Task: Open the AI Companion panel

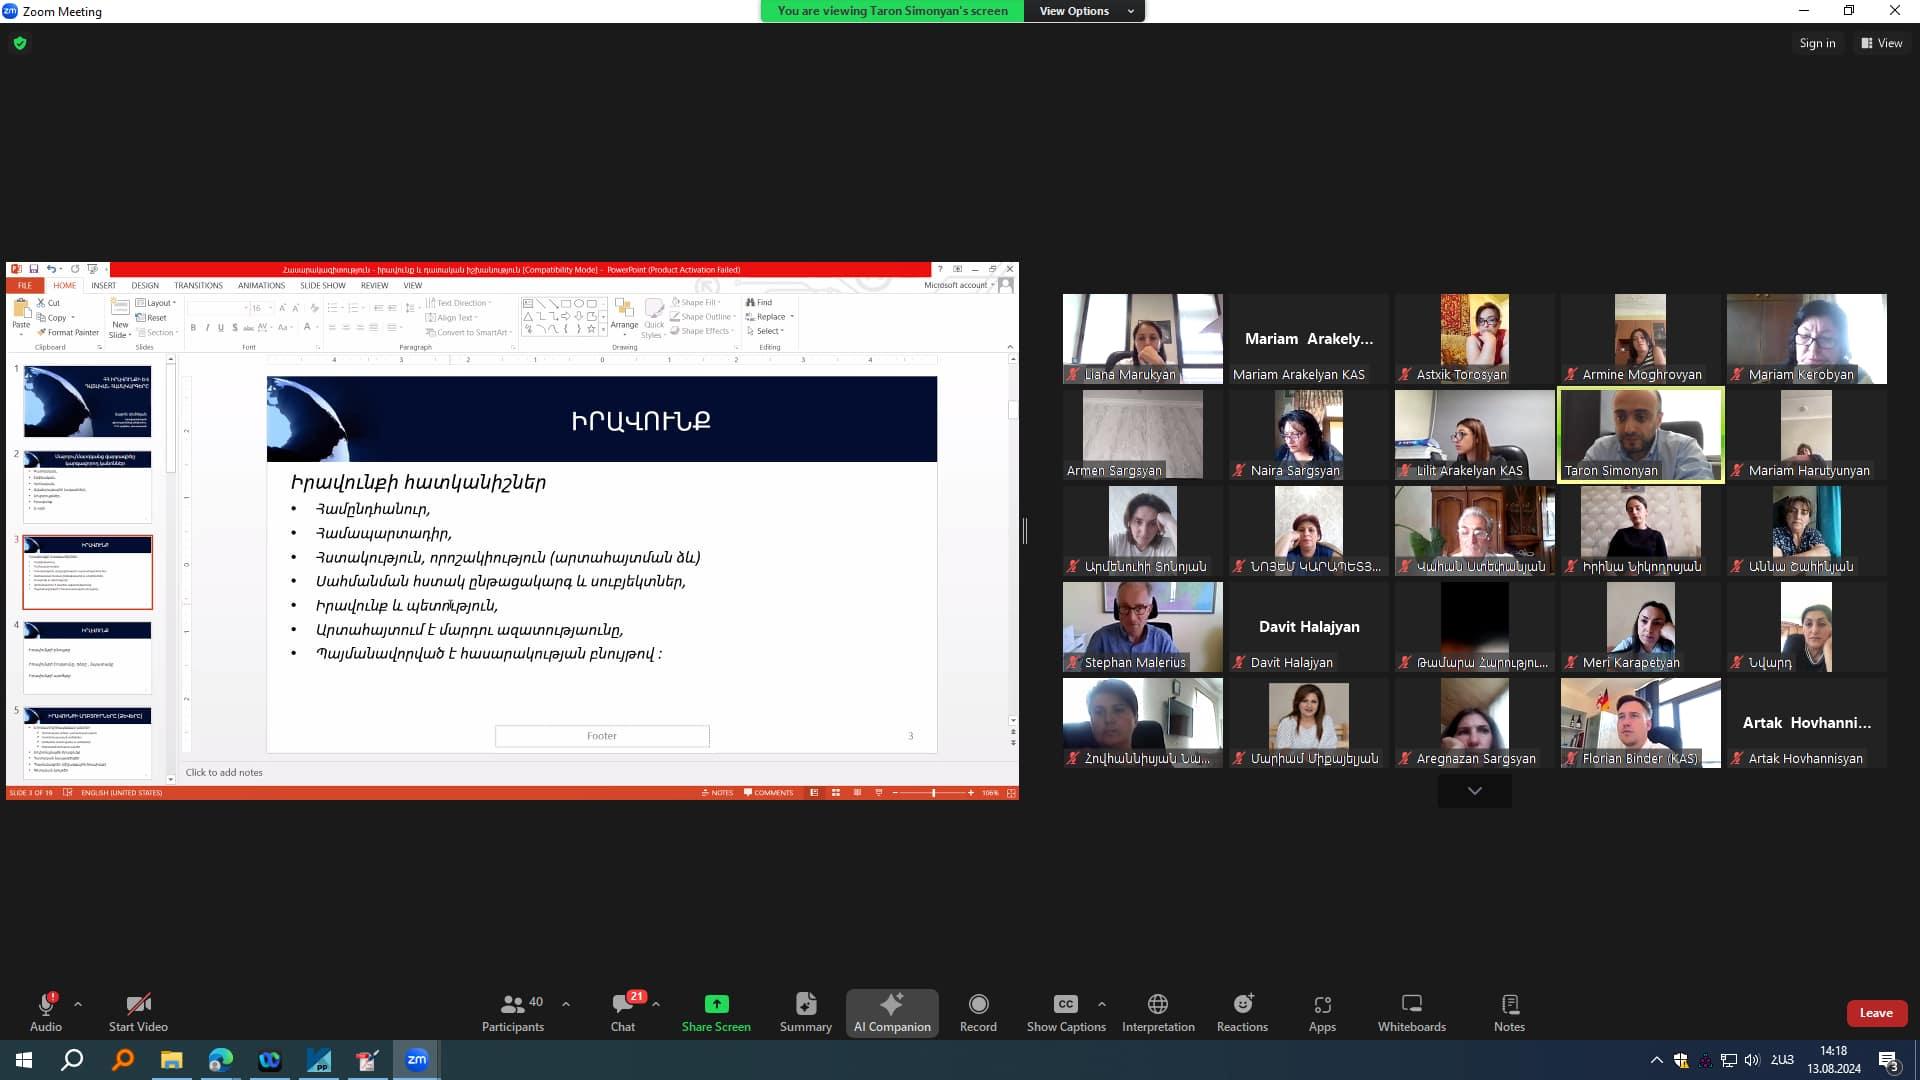Action: (891, 1012)
